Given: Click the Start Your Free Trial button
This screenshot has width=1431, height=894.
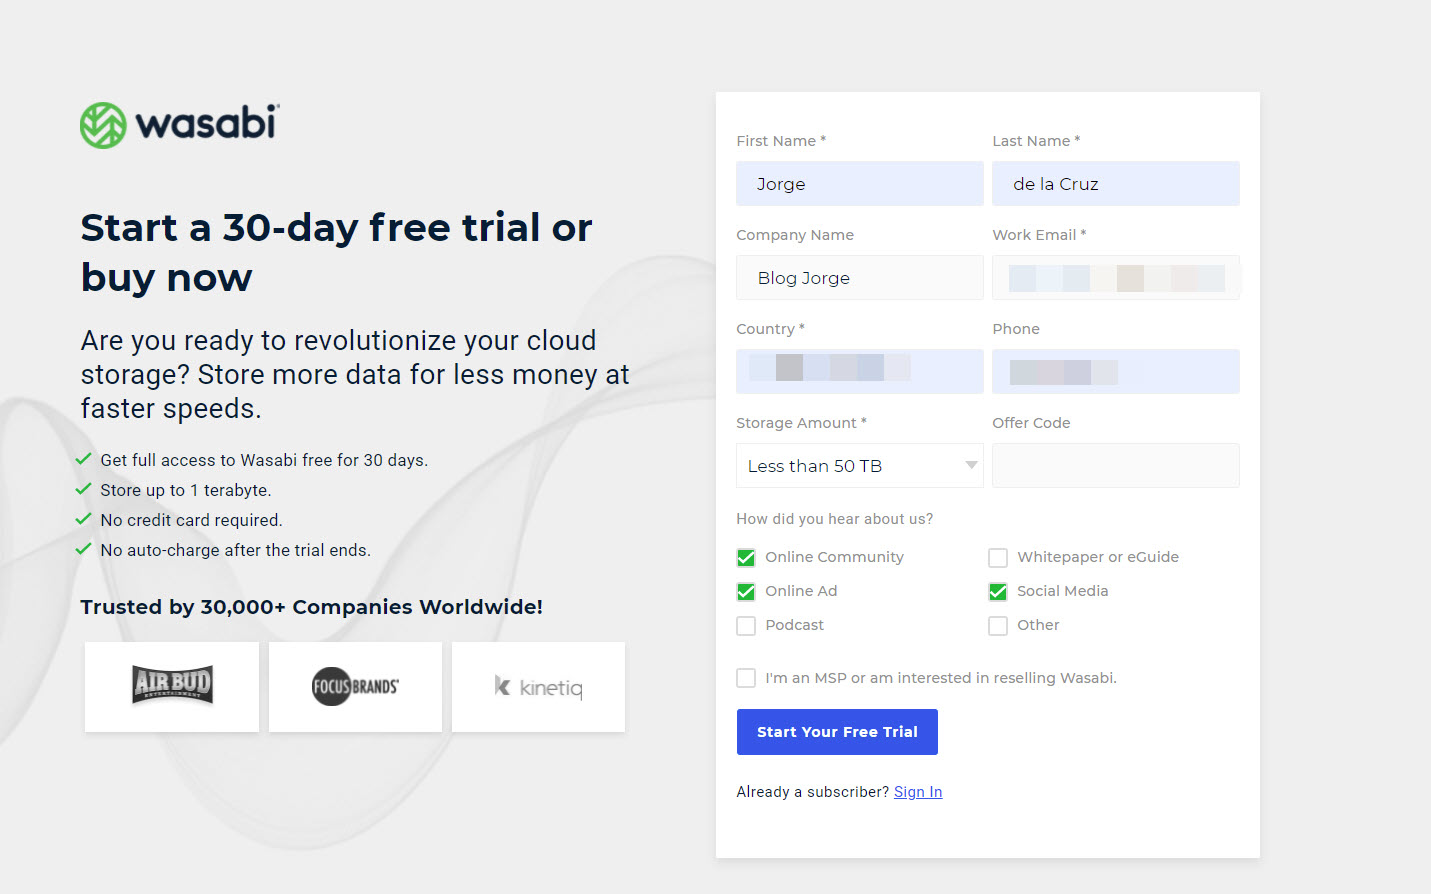Looking at the screenshot, I should tap(837, 732).
